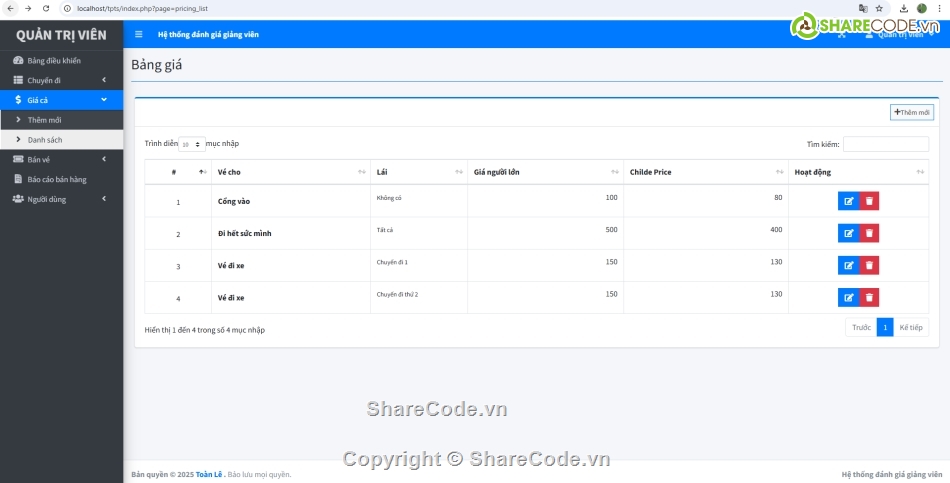Image resolution: width=950 pixels, height=483 pixels.
Task: Bookmark page with star icon
Action: tap(878, 8)
